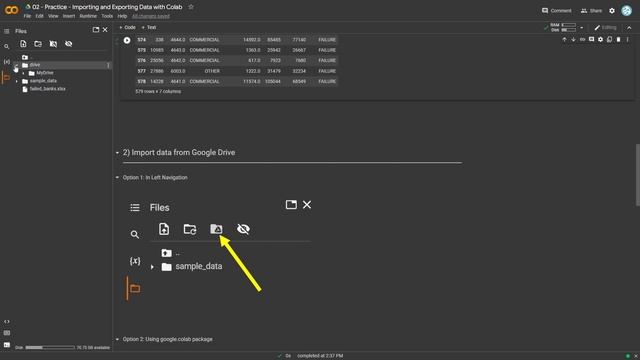
Task: Click the RAM and Disk usage indicator
Action: (564, 27)
